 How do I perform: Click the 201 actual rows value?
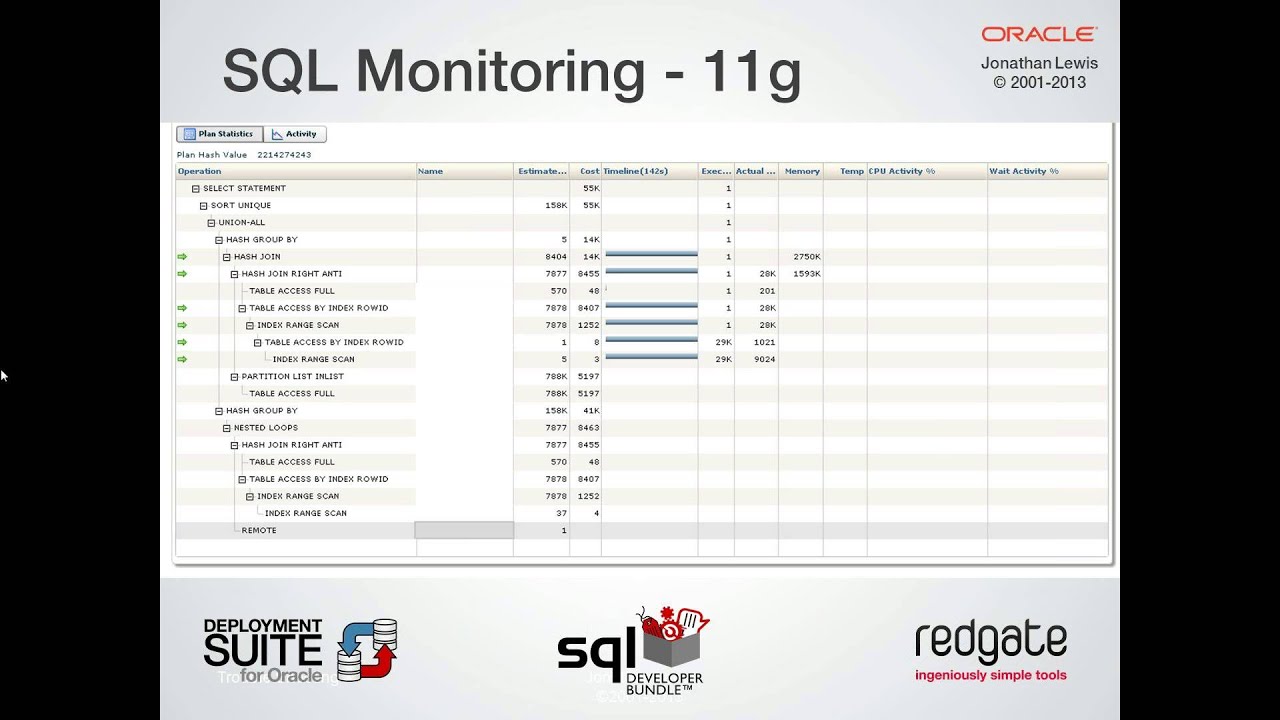[x=767, y=291]
